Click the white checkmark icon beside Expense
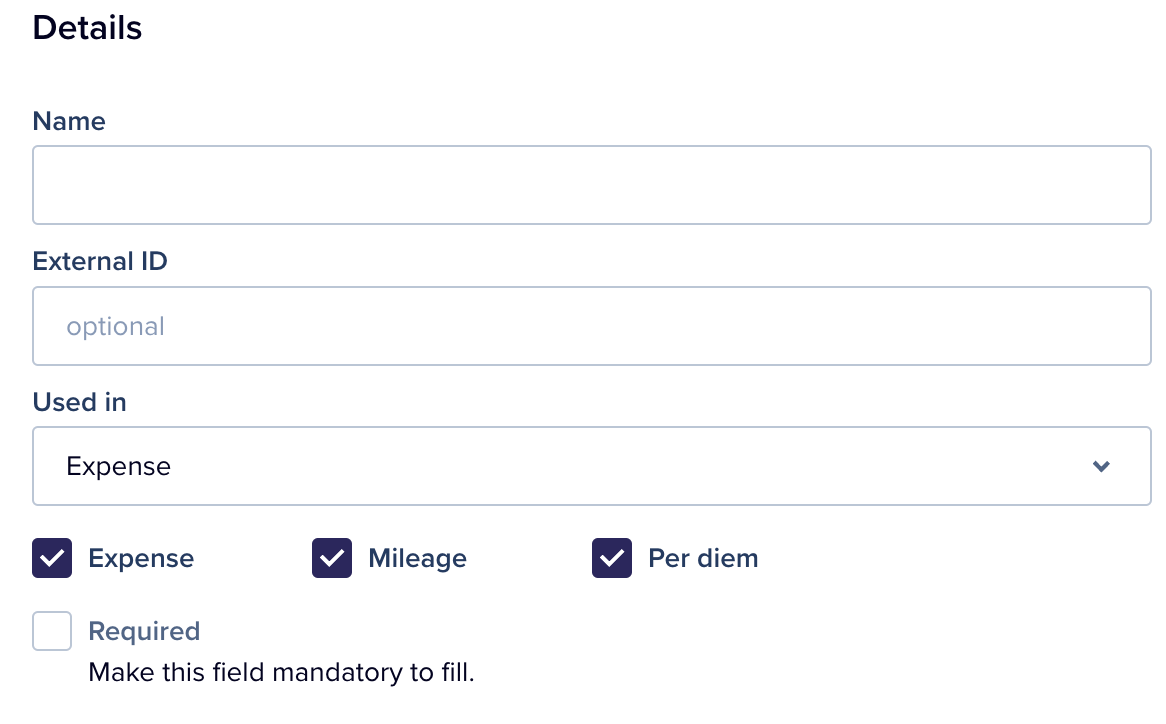Viewport: 1166px width, 724px height. point(52,558)
